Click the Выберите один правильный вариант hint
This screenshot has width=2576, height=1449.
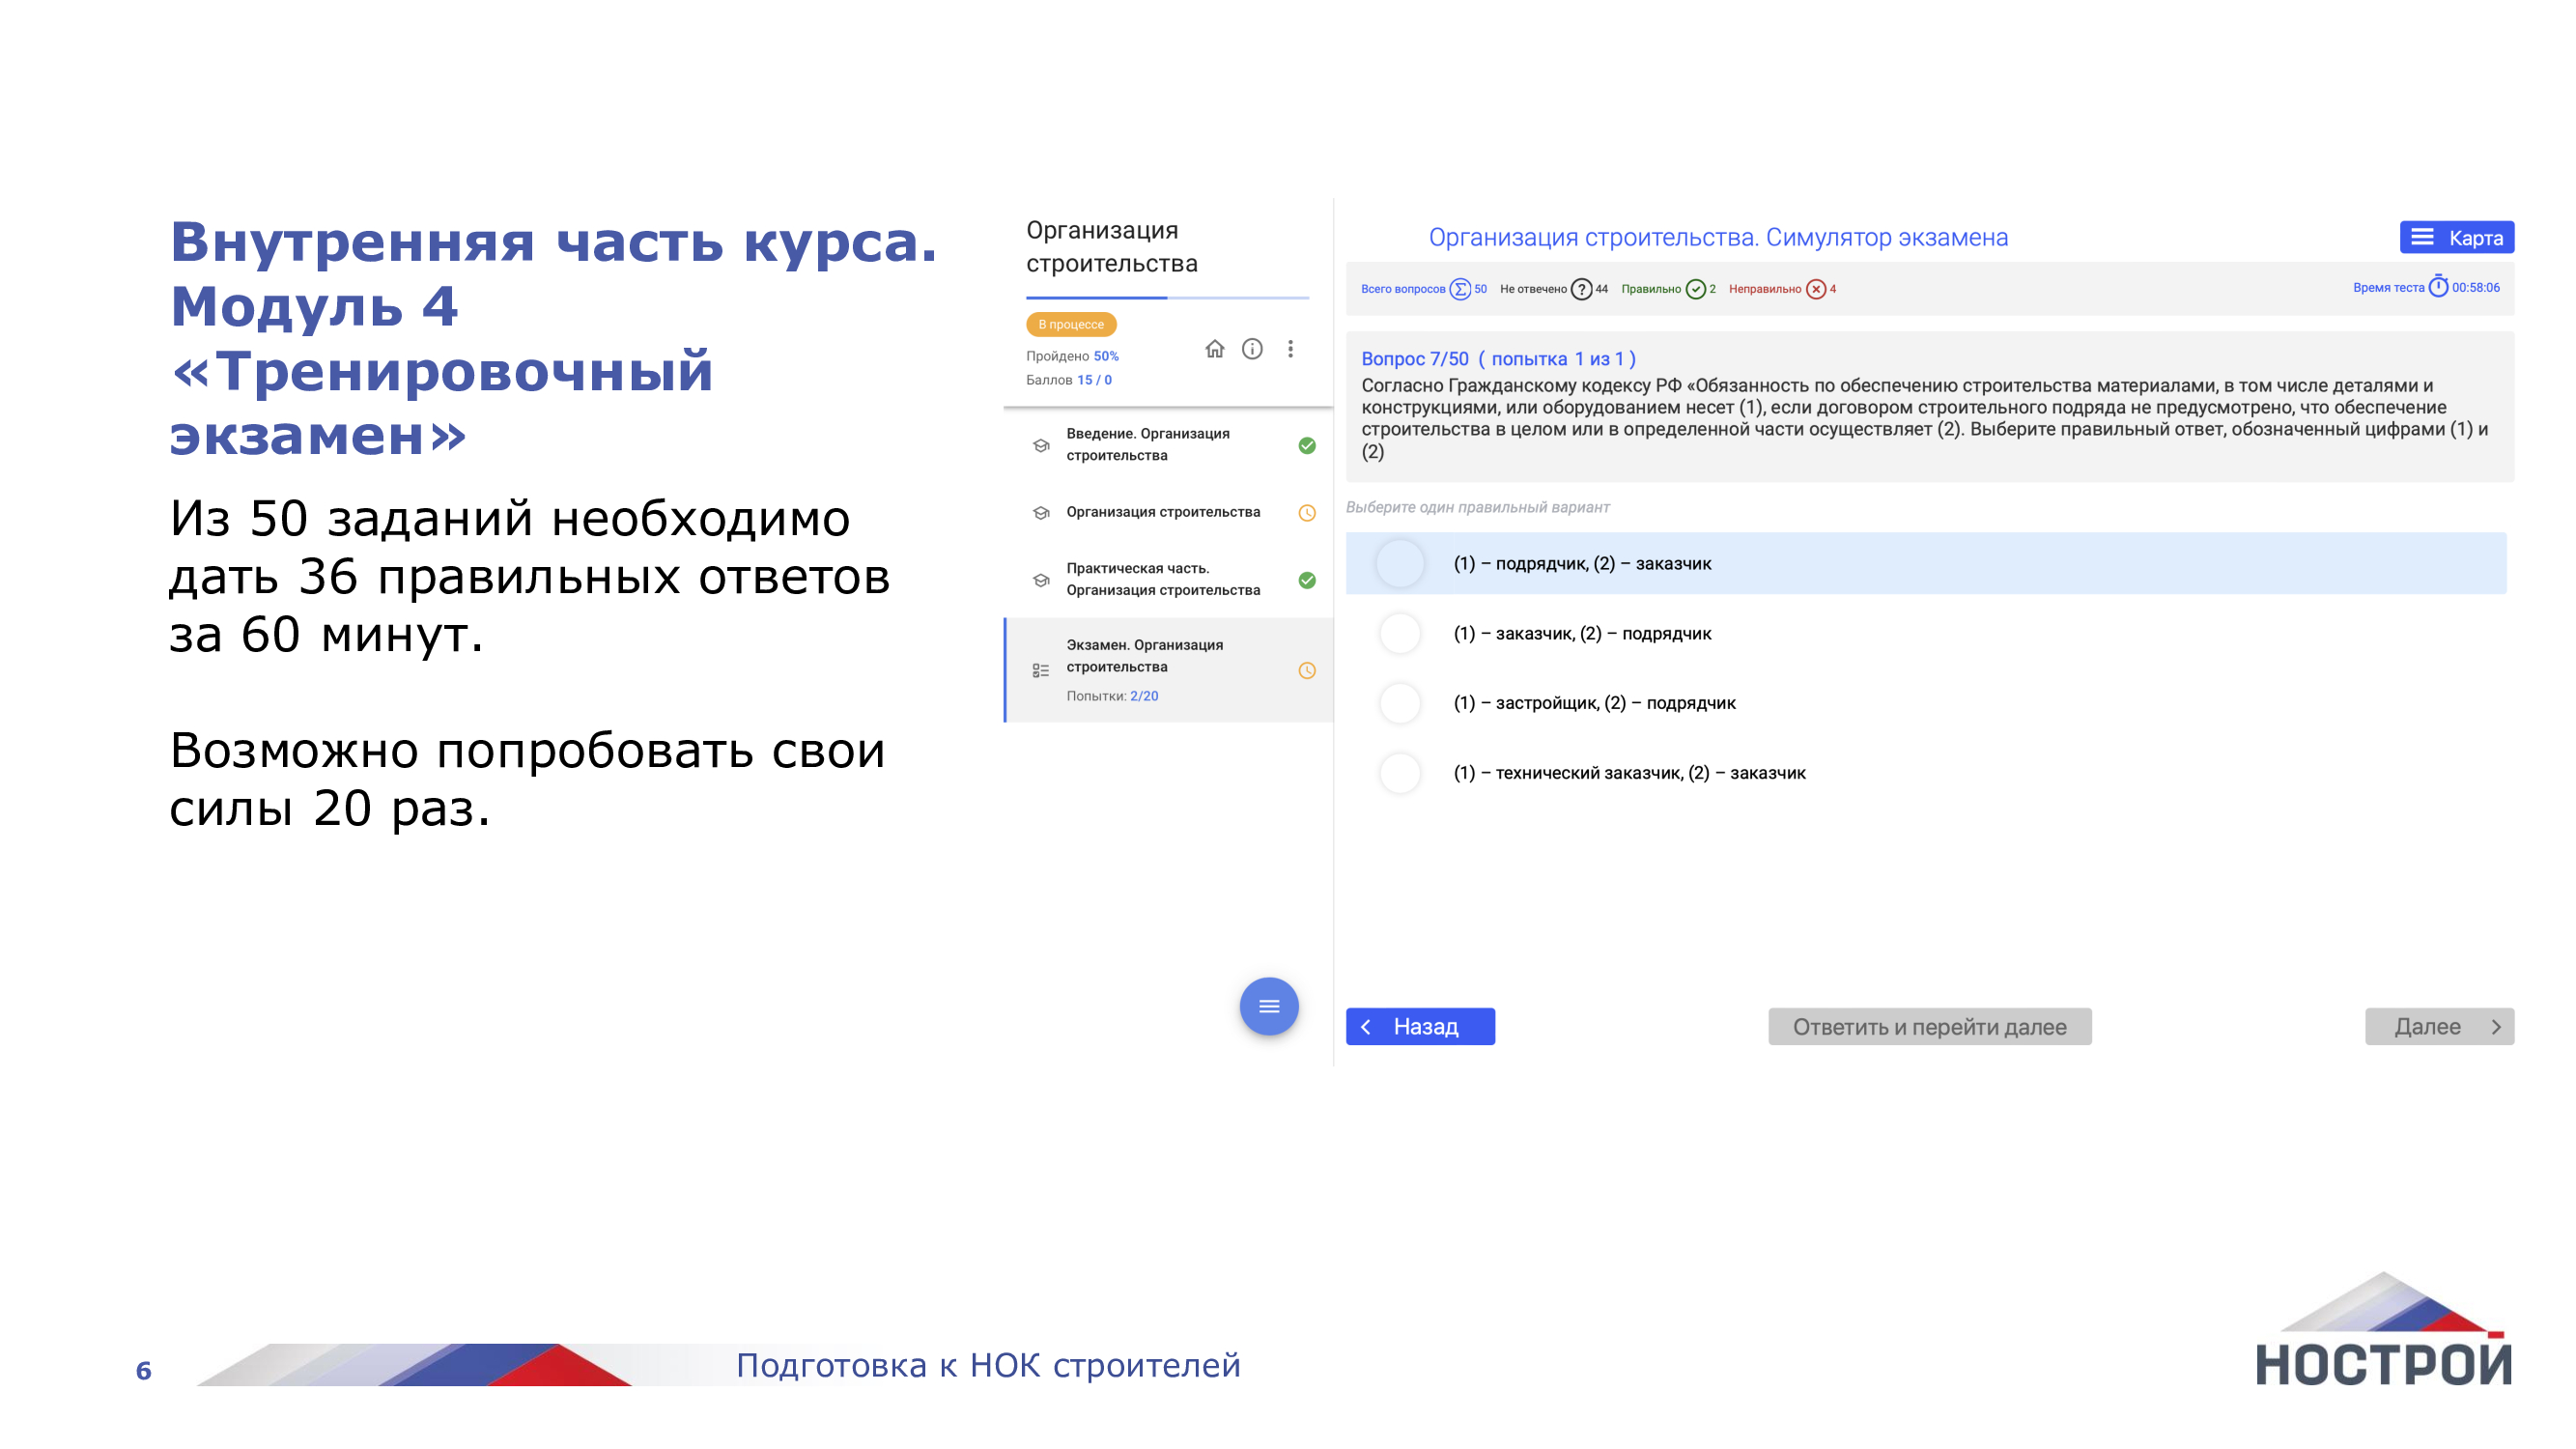[1477, 507]
